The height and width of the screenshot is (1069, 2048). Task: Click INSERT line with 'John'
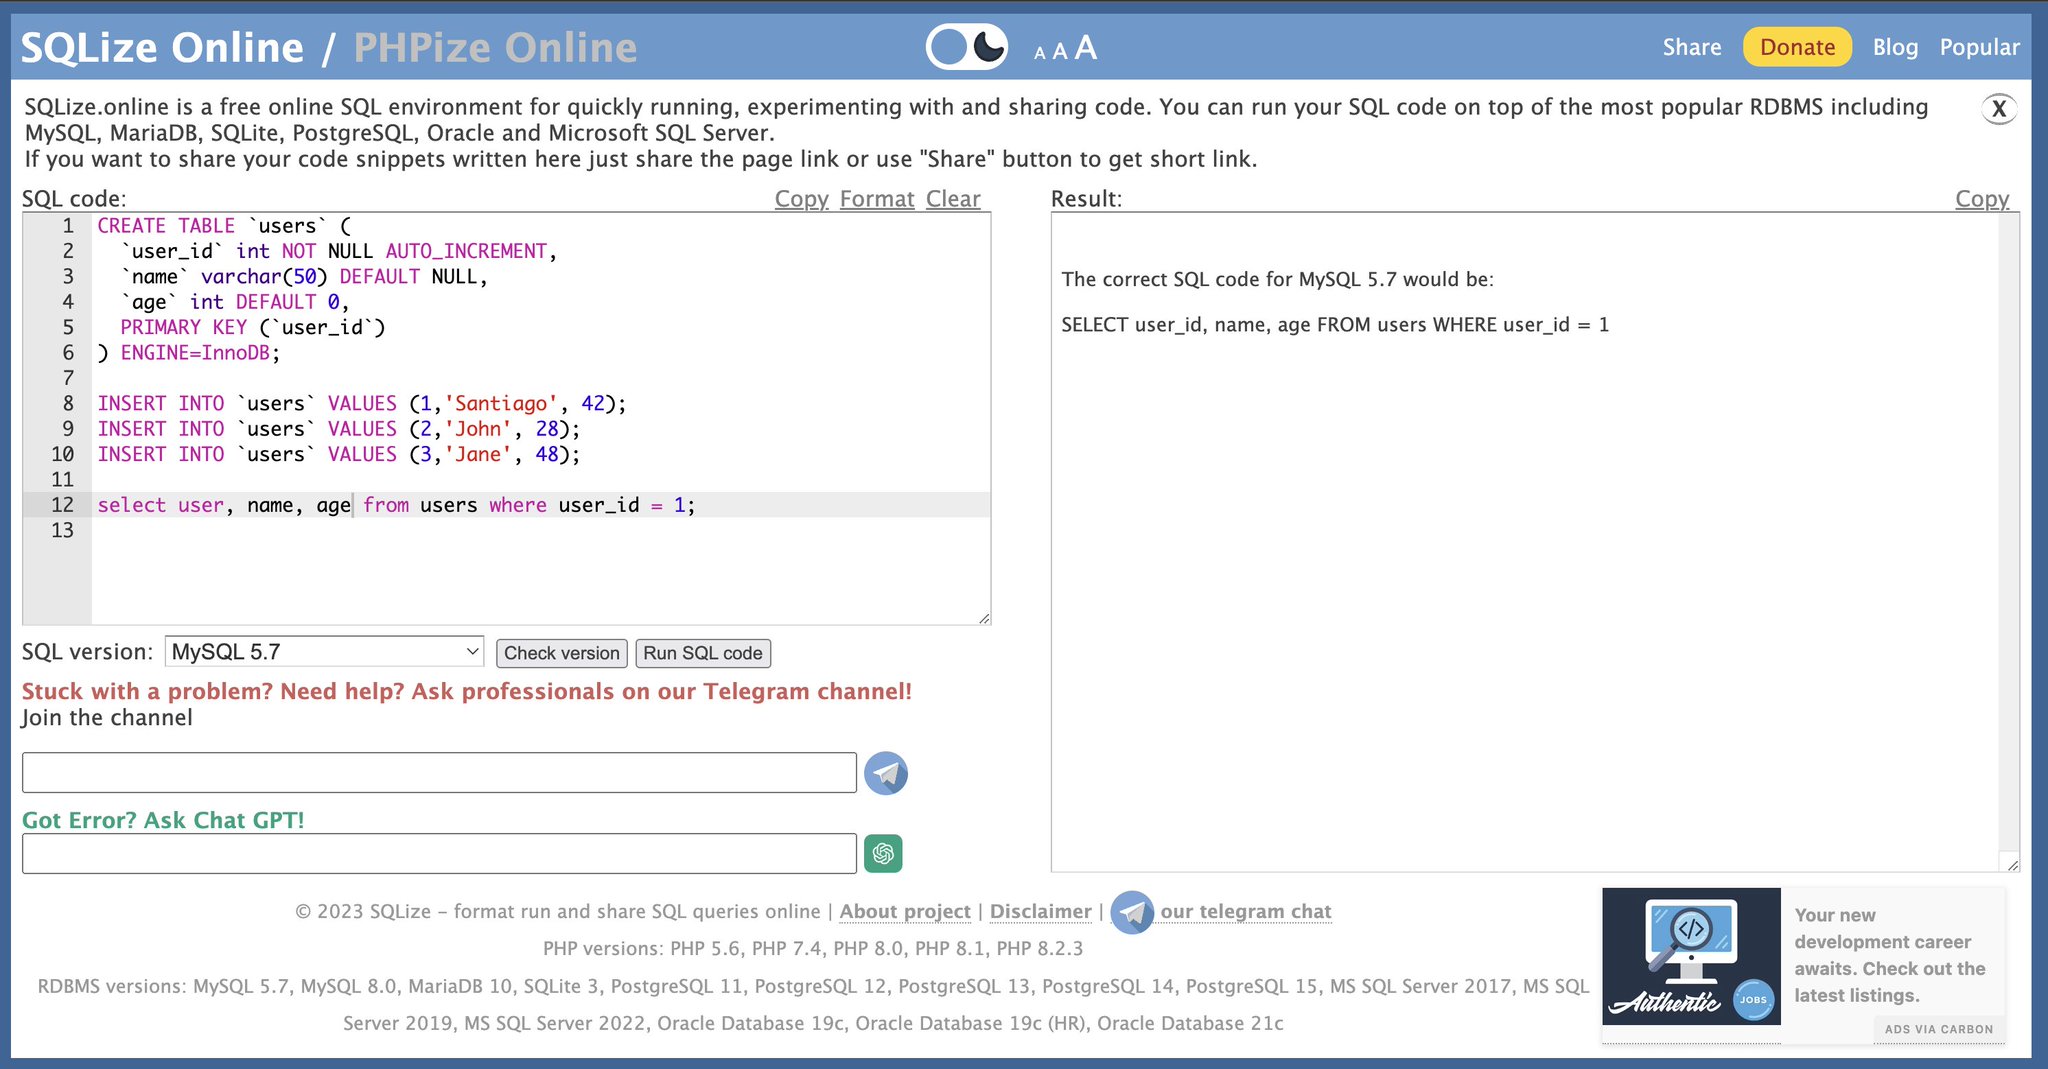(x=339, y=429)
